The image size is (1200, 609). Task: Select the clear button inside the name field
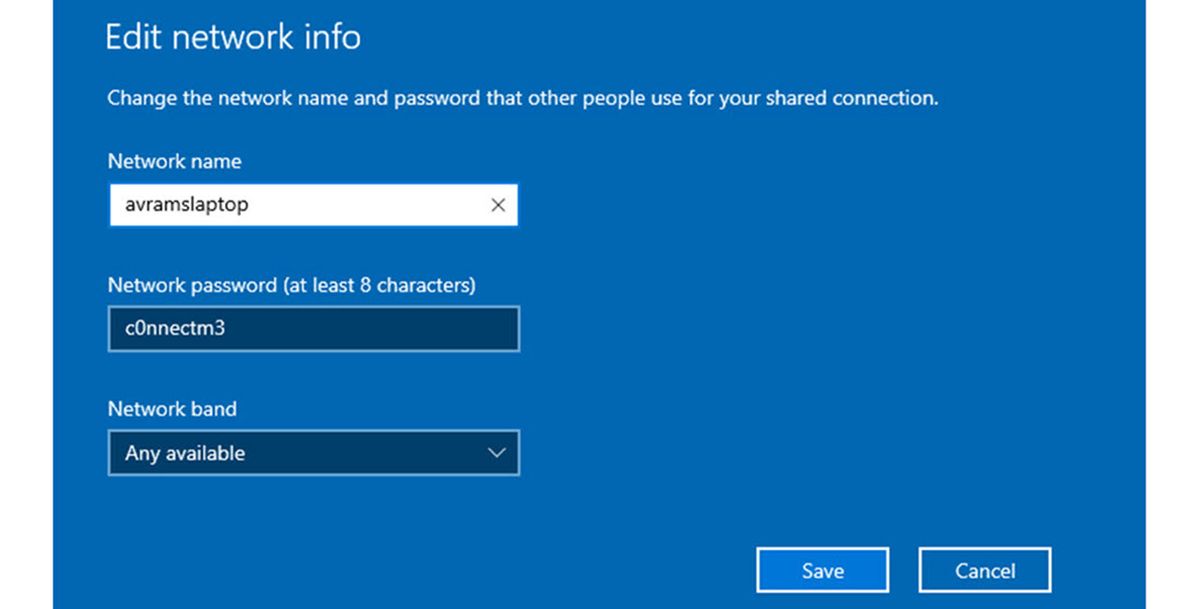(497, 205)
